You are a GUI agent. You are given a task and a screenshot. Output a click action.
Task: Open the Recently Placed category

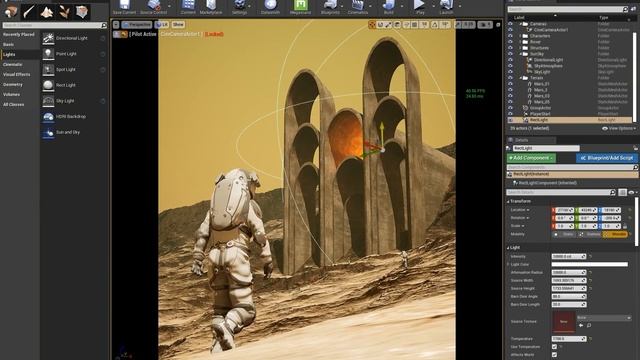click(x=19, y=35)
